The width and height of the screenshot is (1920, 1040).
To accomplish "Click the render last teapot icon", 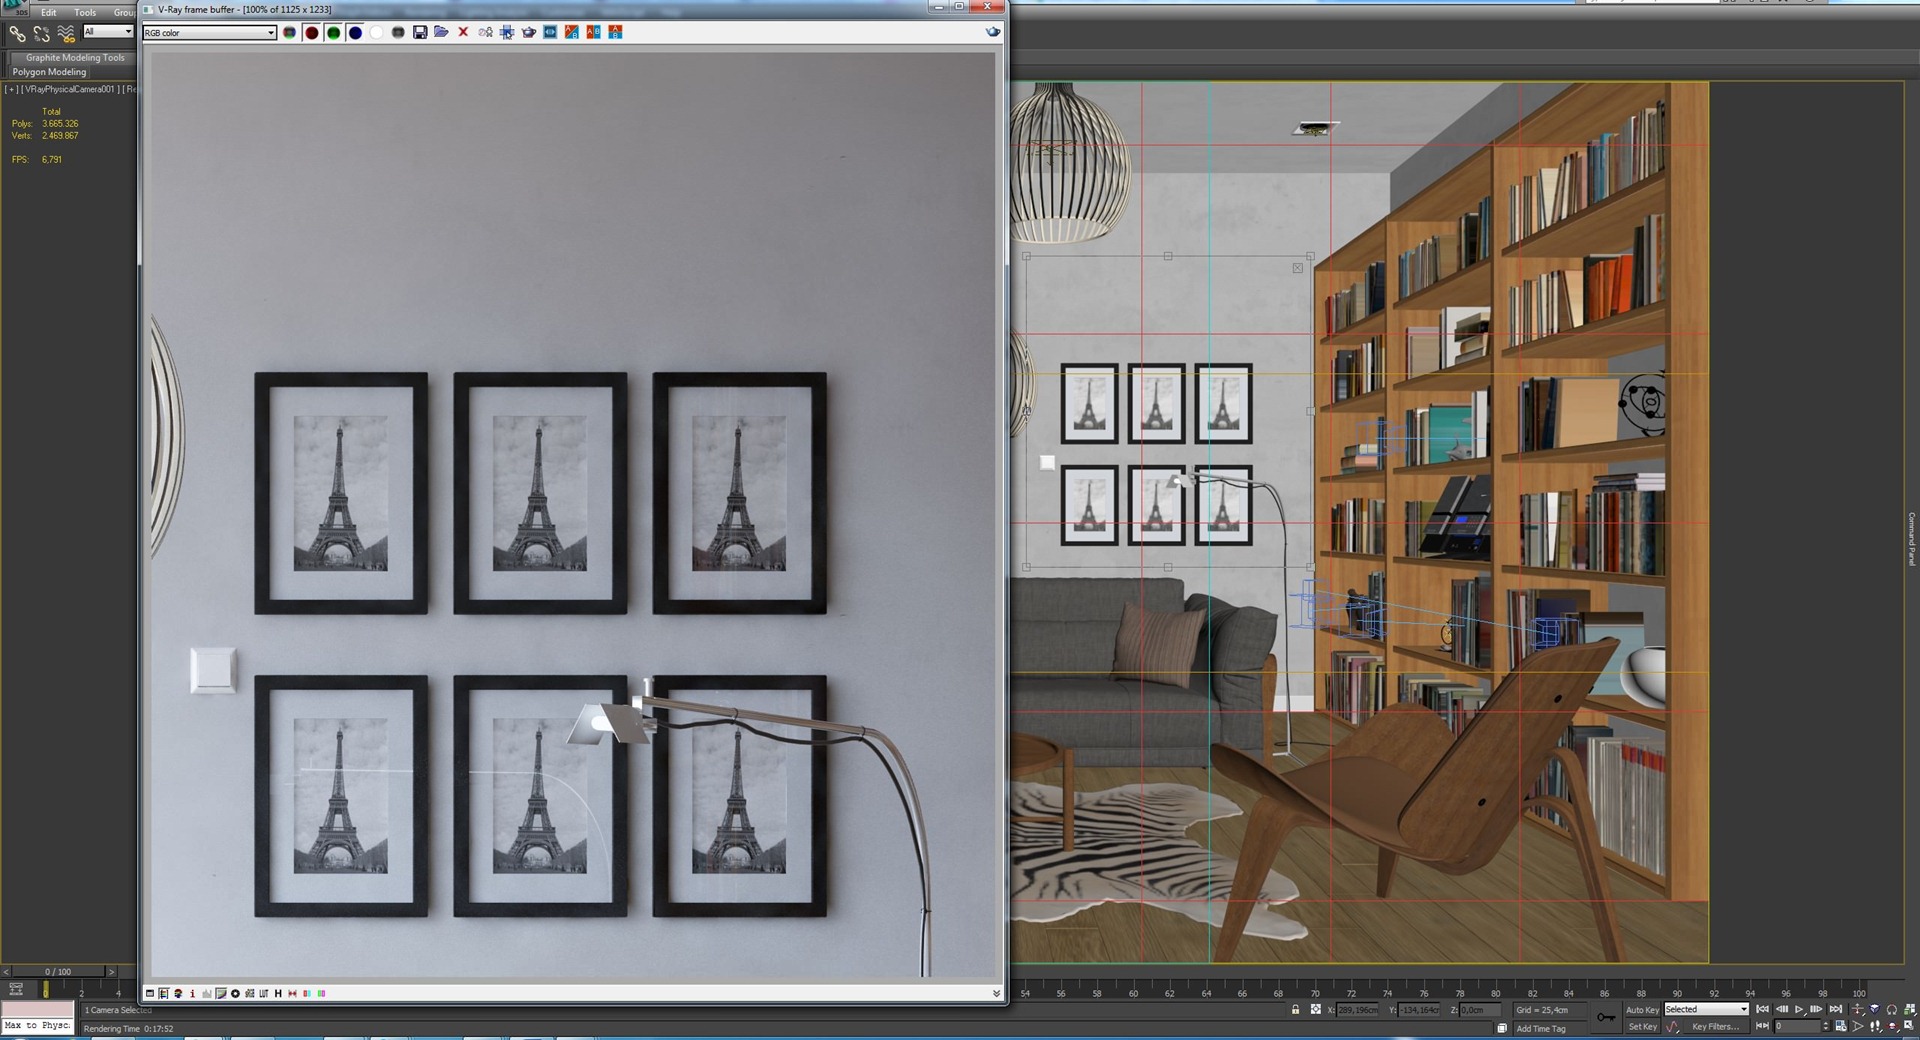I will point(993,32).
